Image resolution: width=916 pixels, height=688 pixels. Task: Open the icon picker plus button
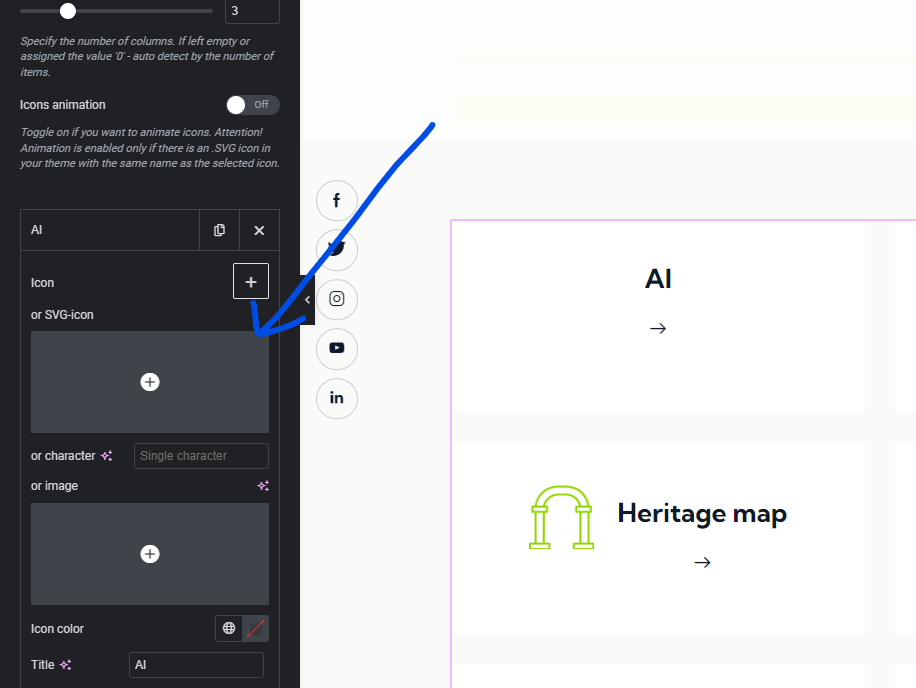tap(251, 282)
